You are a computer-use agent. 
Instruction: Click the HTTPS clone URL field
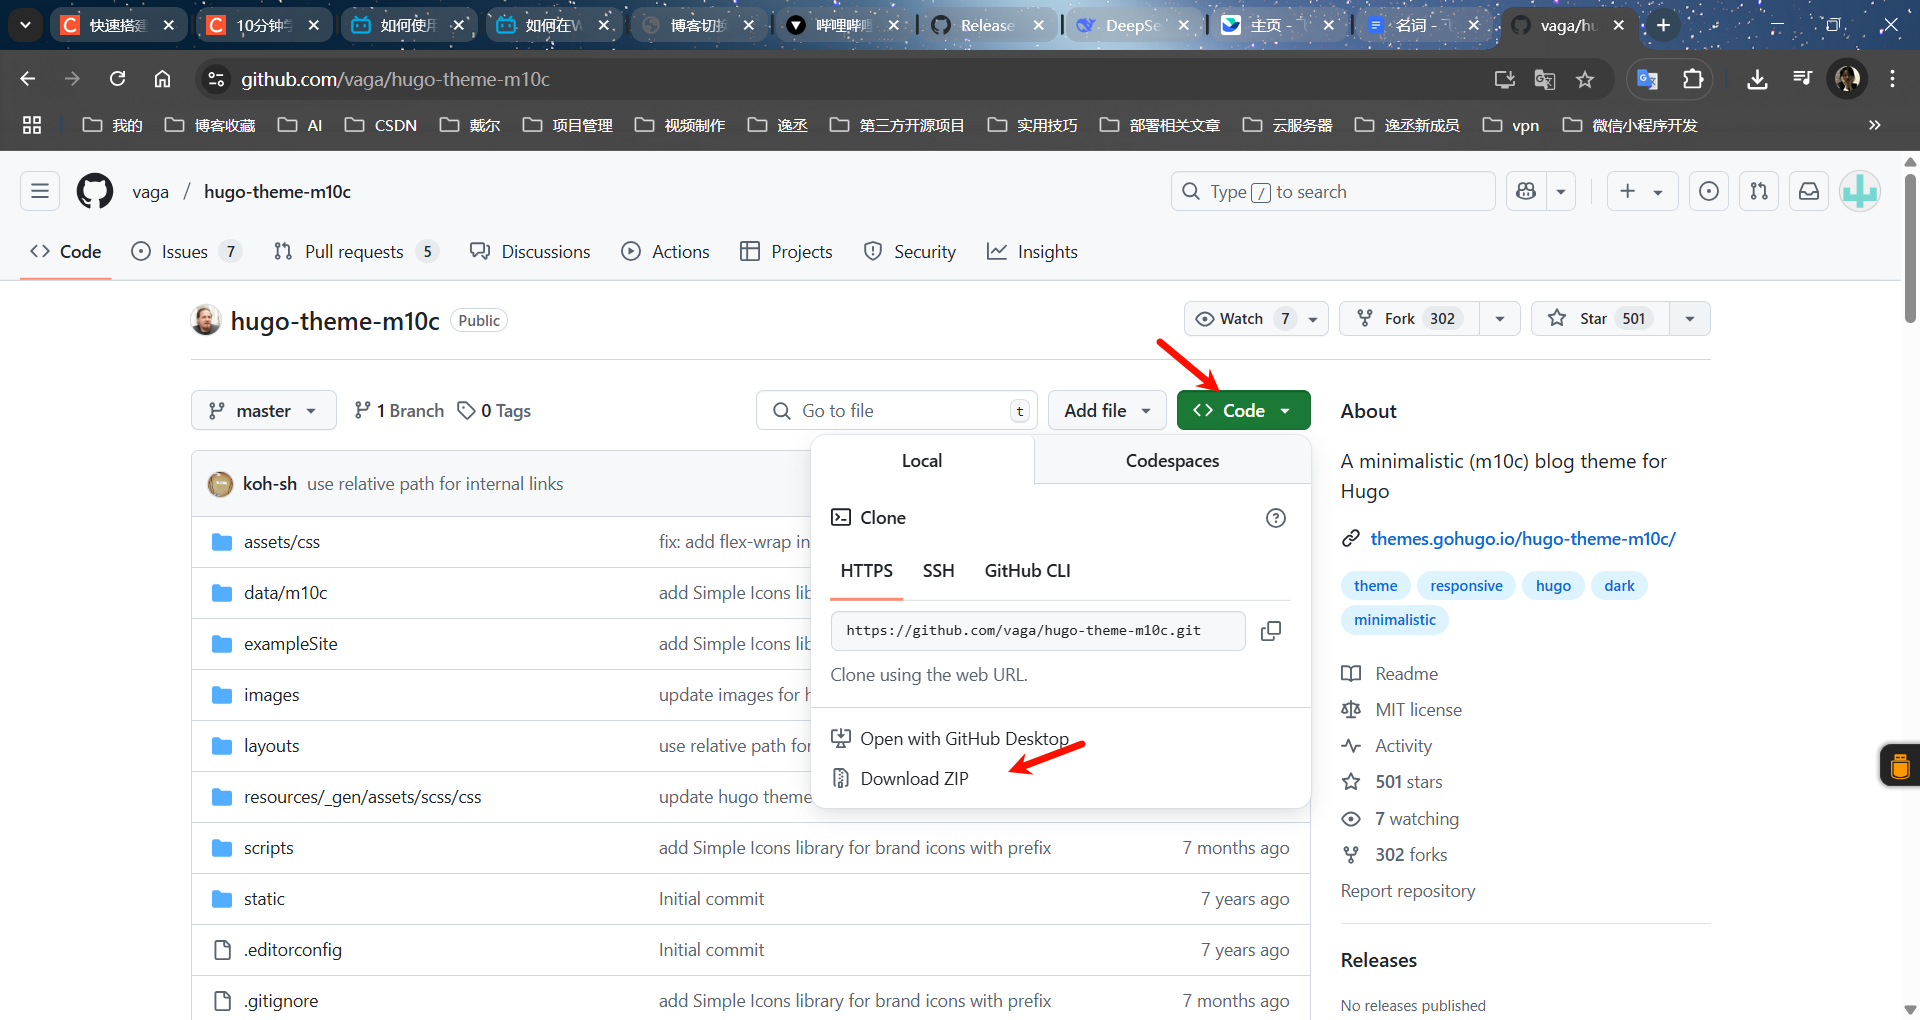pos(1038,631)
